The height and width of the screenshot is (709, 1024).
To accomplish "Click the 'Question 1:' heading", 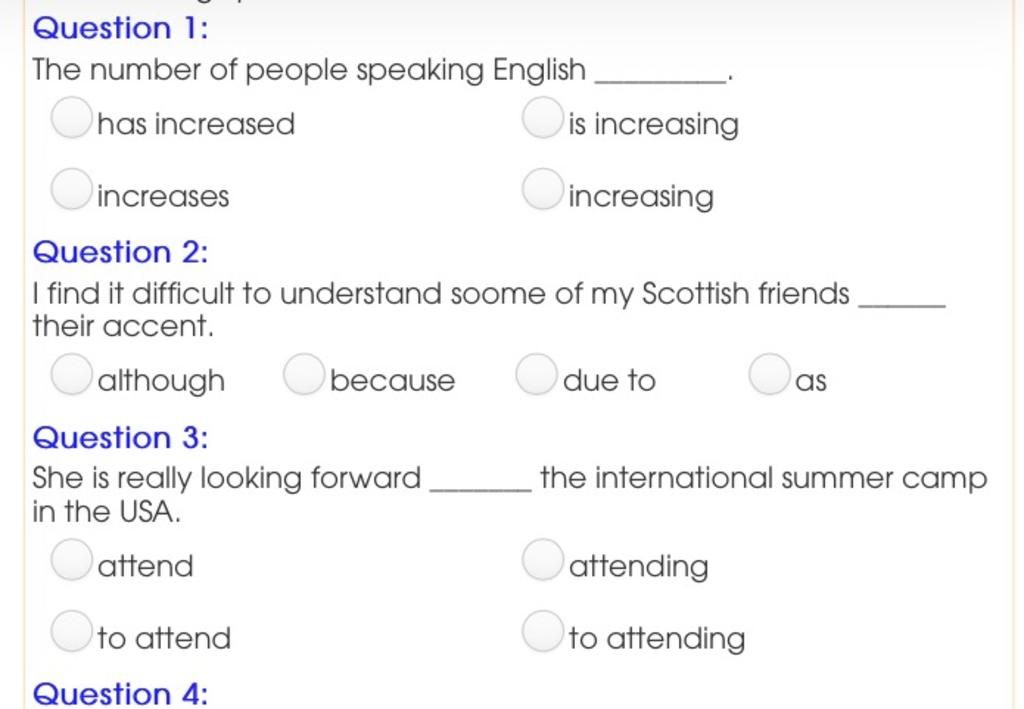I will pyautogui.click(x=121, y=28).
